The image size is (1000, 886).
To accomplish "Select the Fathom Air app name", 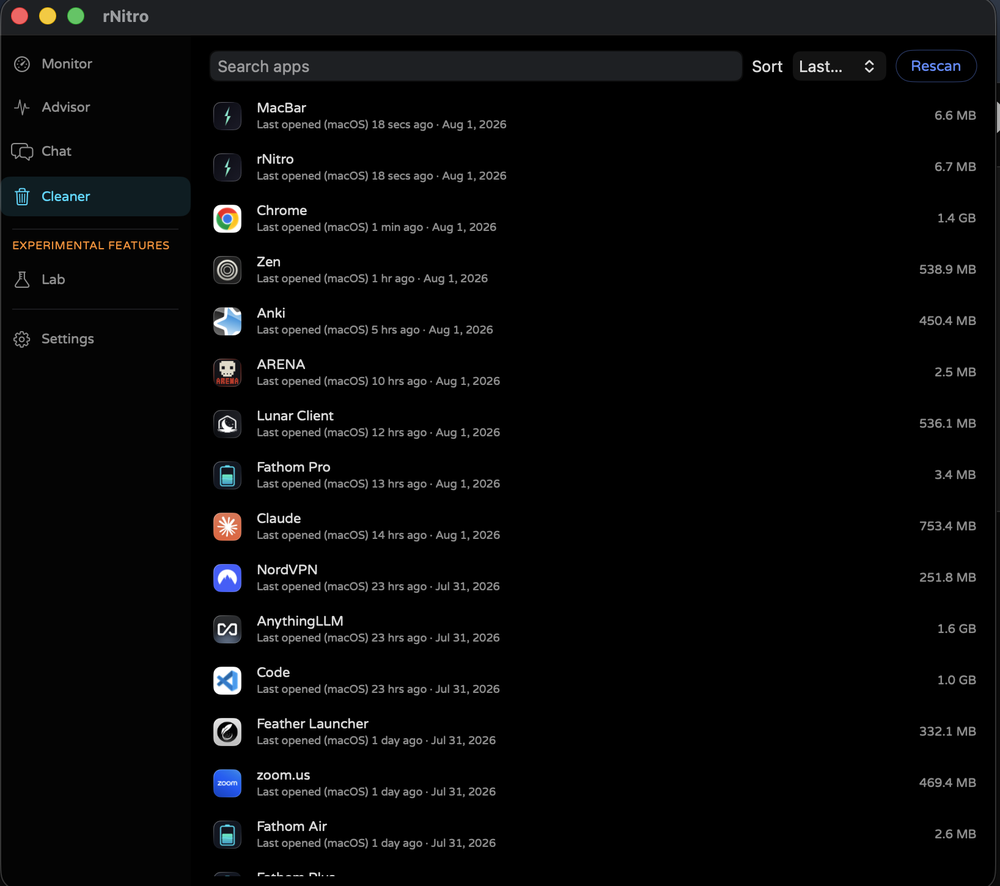I will [291, 827].
